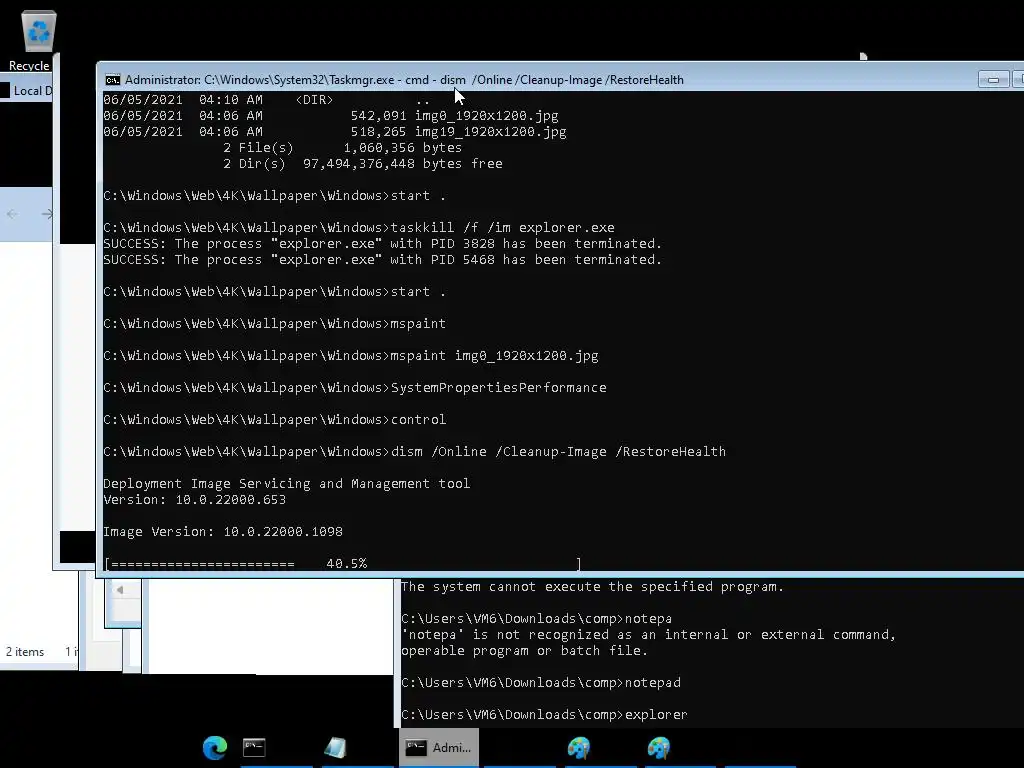Click the 'taskkill /f /im explorer.exe' command

[502, 228]
